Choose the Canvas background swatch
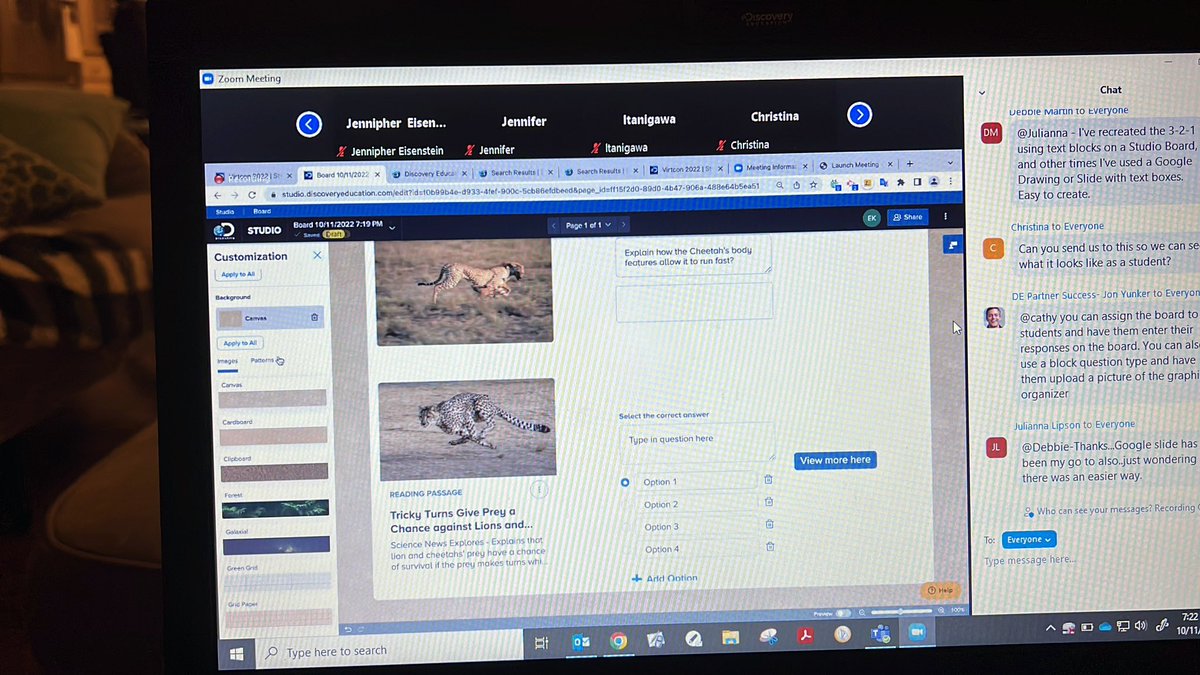 (x=273, y=398)
